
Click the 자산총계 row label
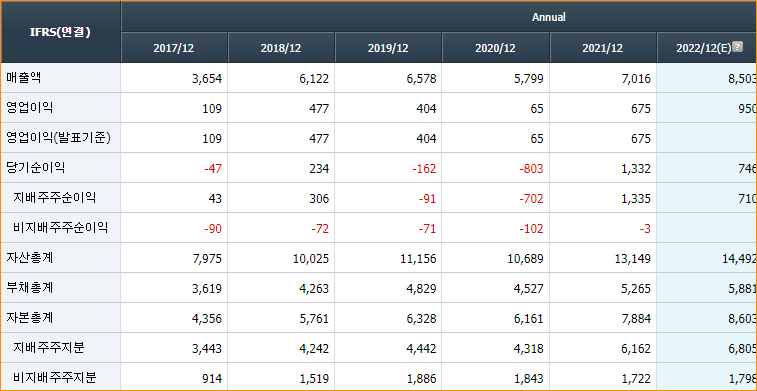tap(29, 257)
